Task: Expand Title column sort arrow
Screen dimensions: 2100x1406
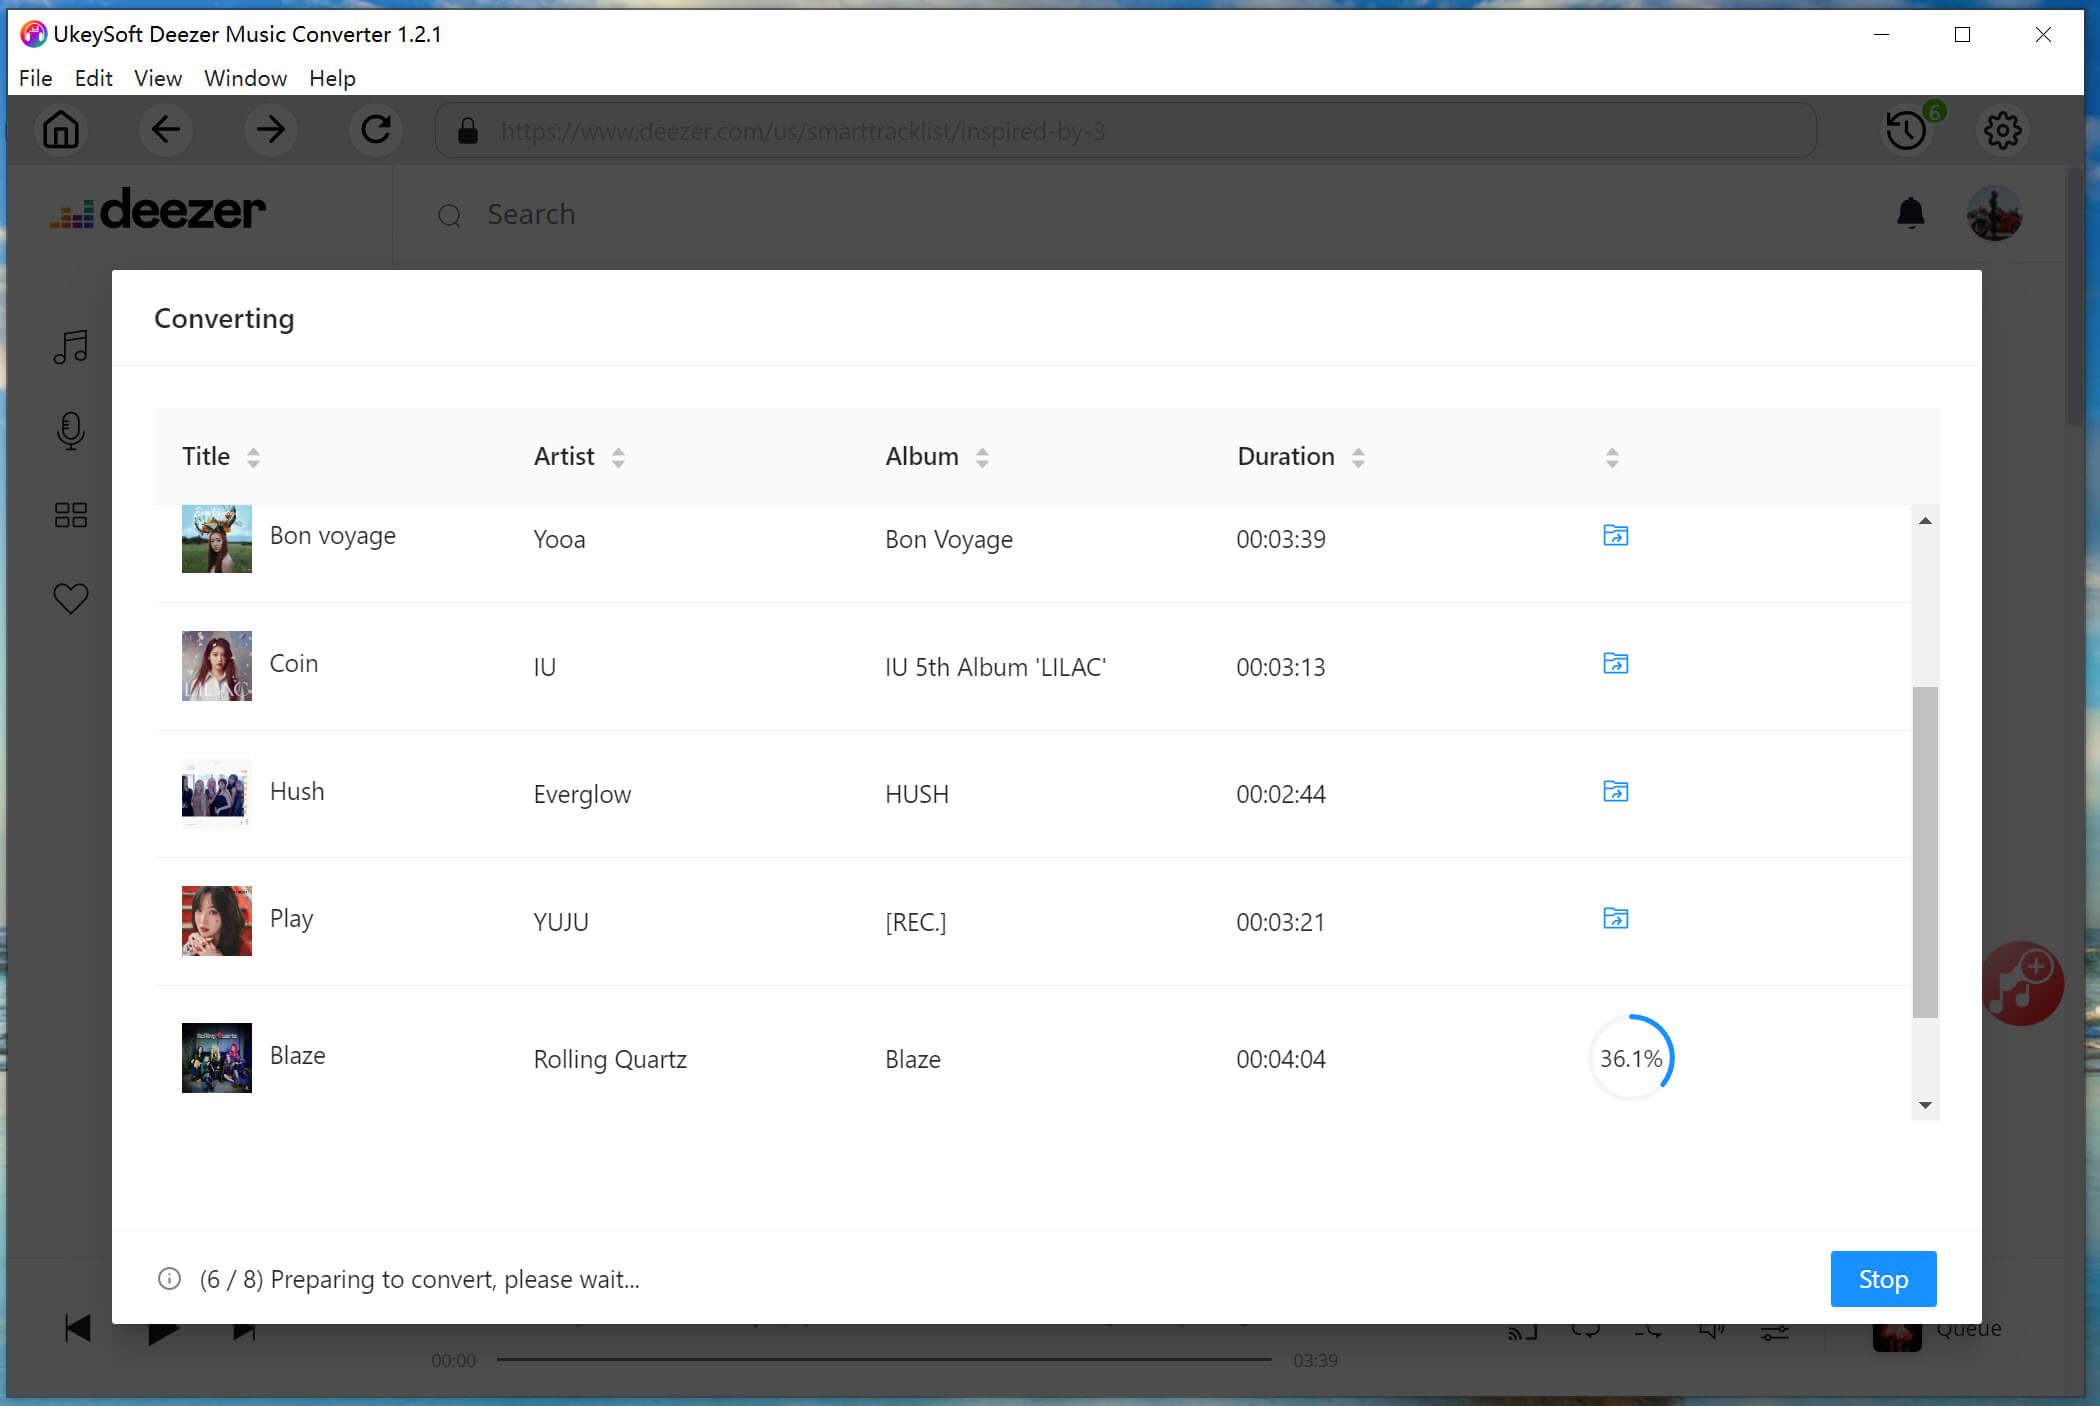Action: click(251, 457)
